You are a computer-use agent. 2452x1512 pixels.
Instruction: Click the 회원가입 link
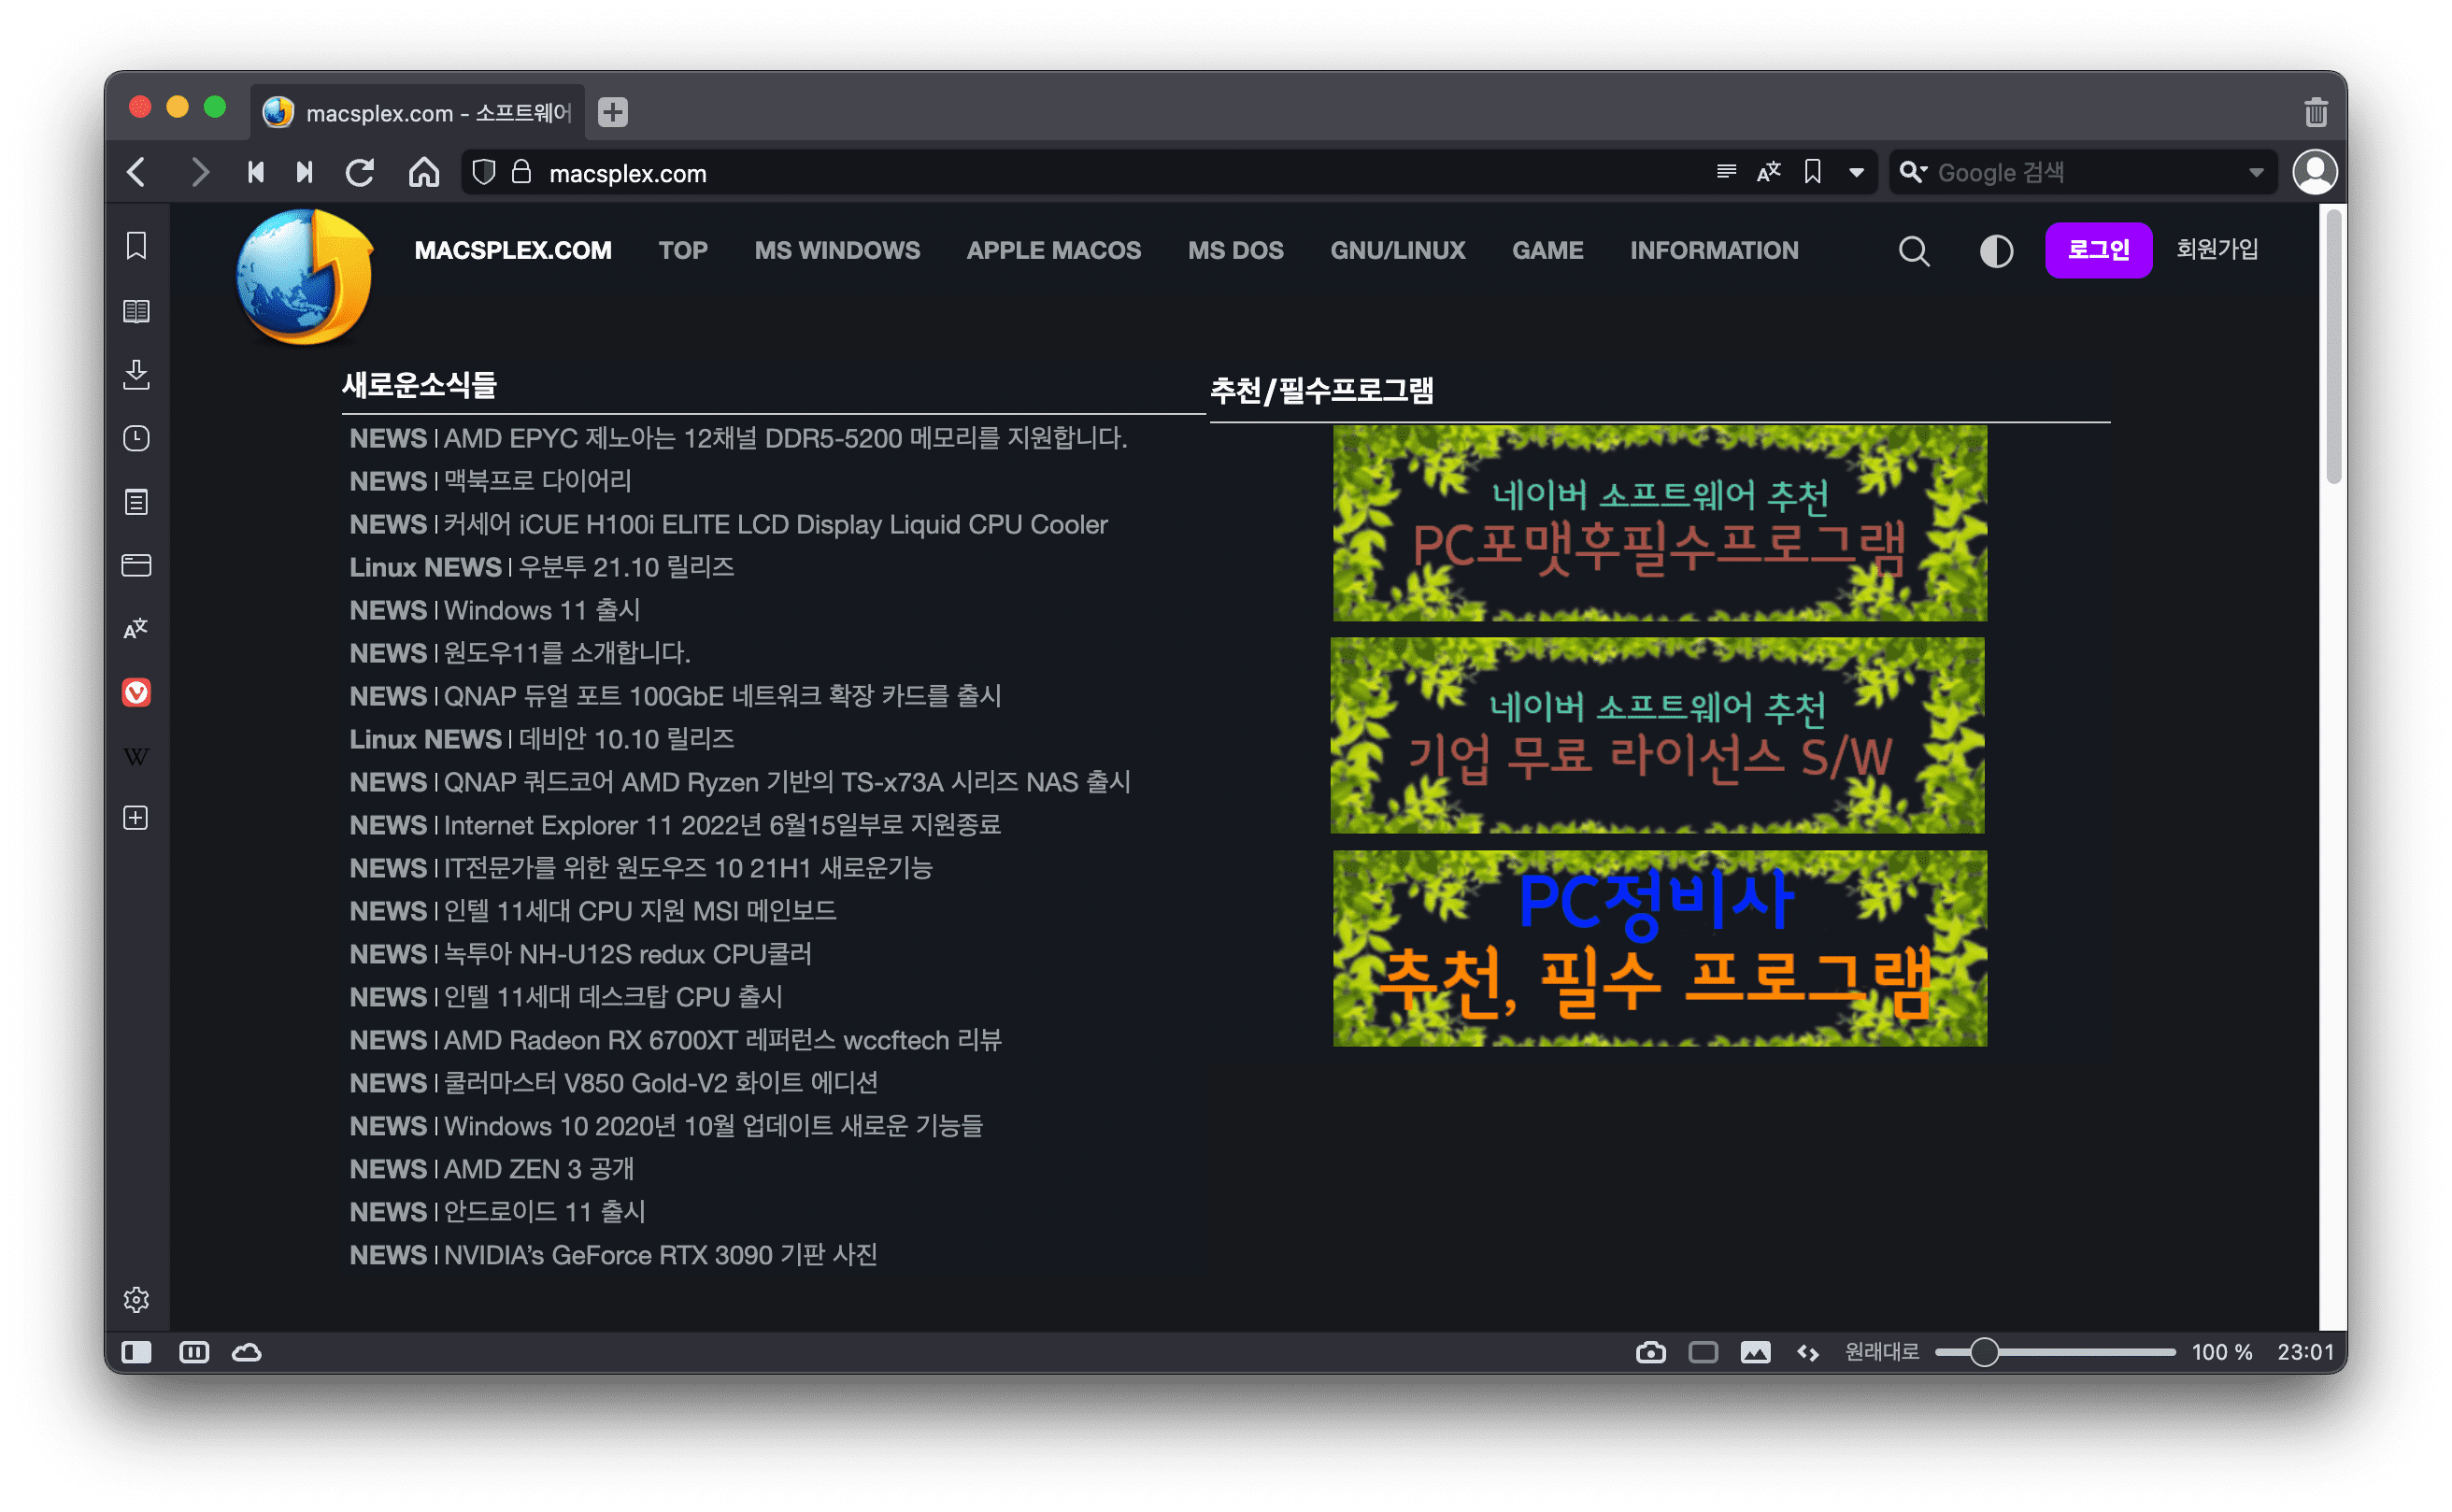click(2217, 249)
